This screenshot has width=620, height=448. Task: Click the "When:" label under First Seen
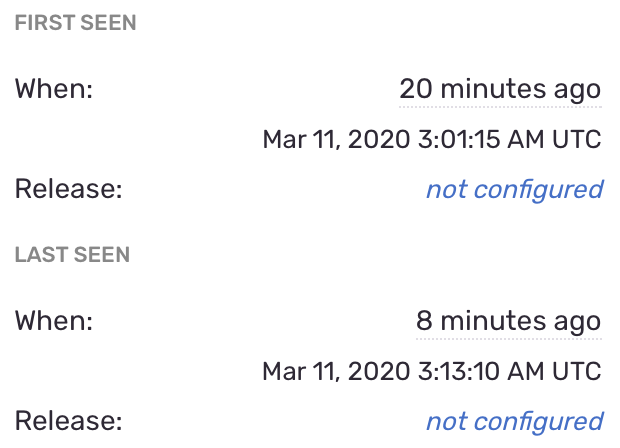(54, 89)
